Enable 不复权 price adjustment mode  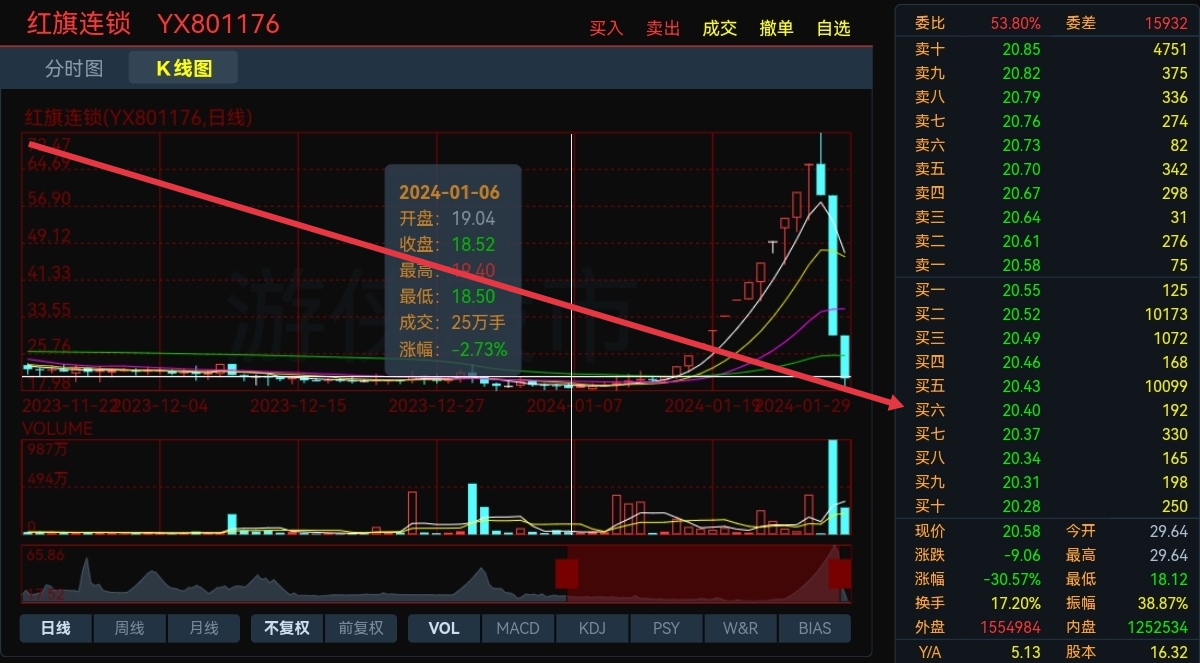tap(287, 628)
